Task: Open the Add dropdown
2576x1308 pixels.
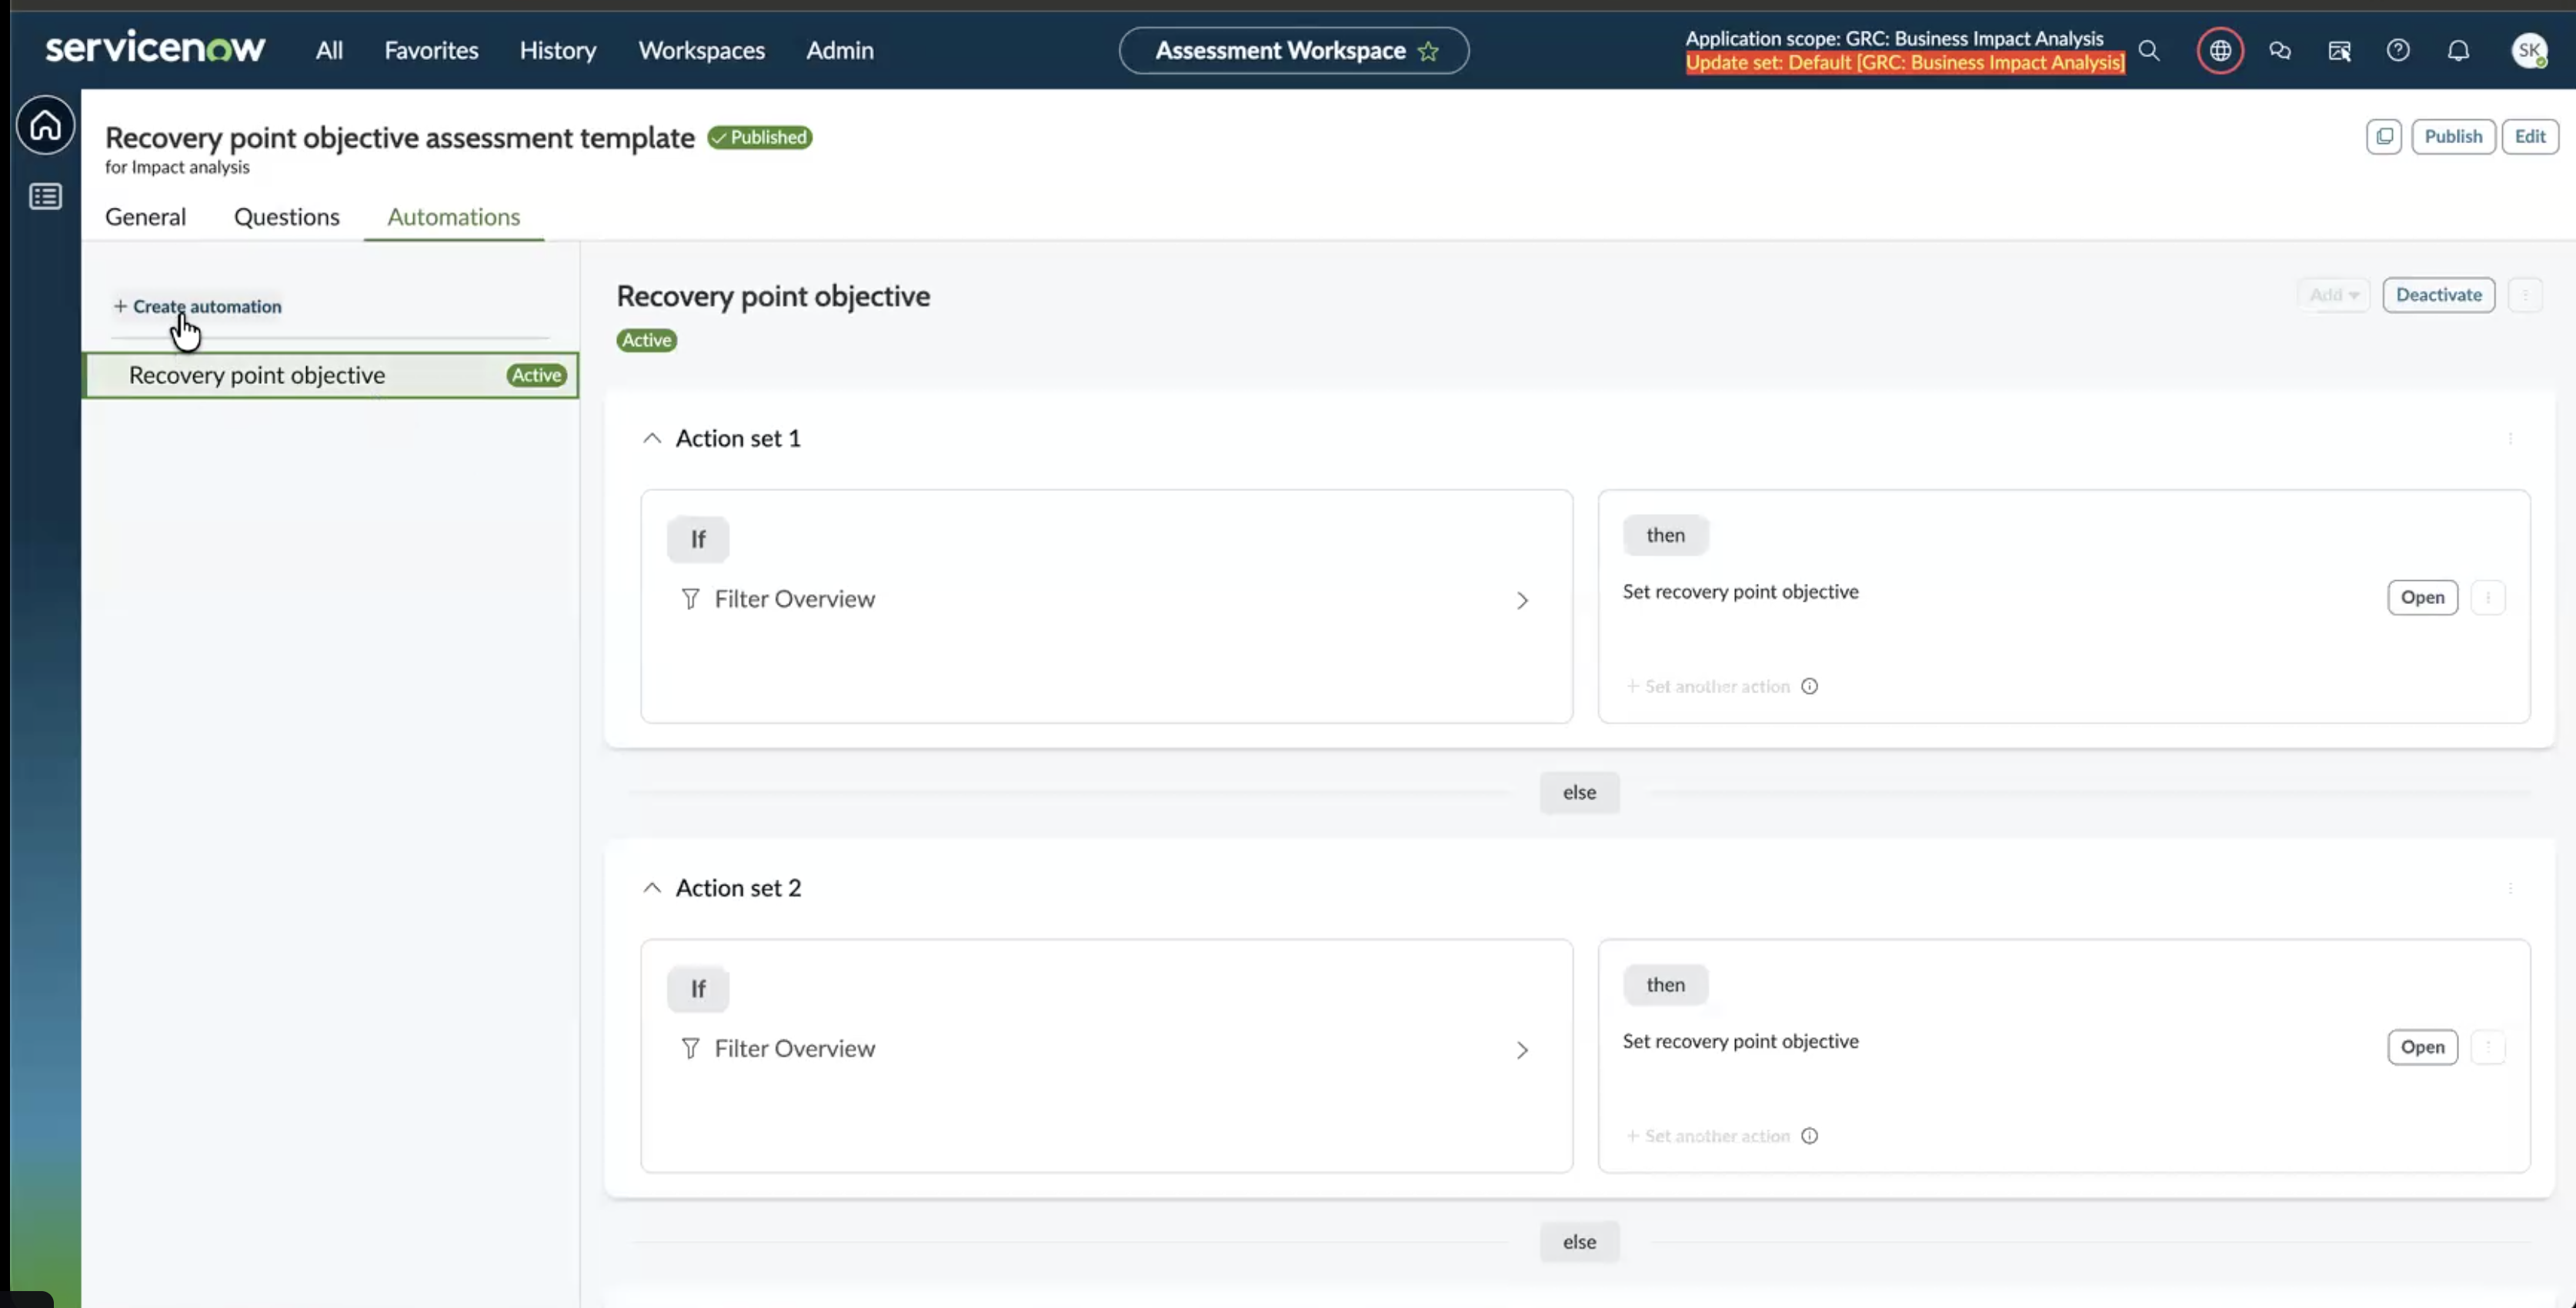Action: pos(2334,295)
